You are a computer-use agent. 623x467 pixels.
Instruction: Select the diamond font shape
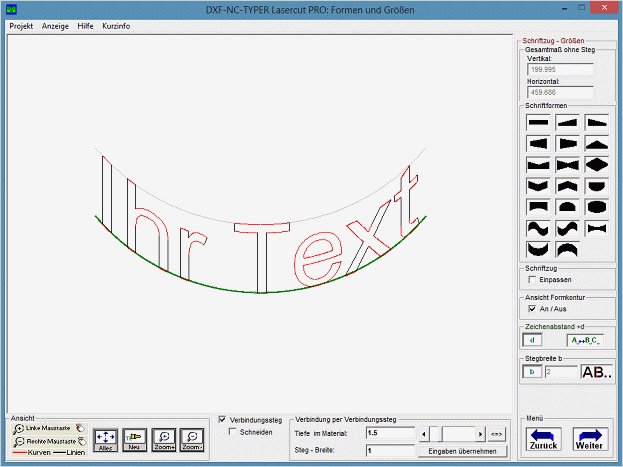click(x=597, y=165)
